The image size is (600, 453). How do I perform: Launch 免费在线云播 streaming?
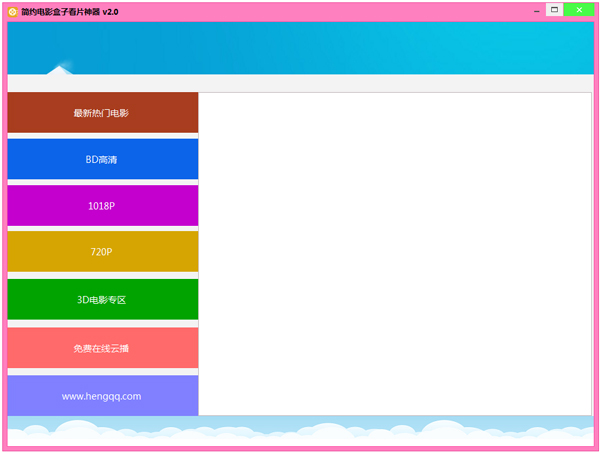pyautogui.click(x=102, y=348)
